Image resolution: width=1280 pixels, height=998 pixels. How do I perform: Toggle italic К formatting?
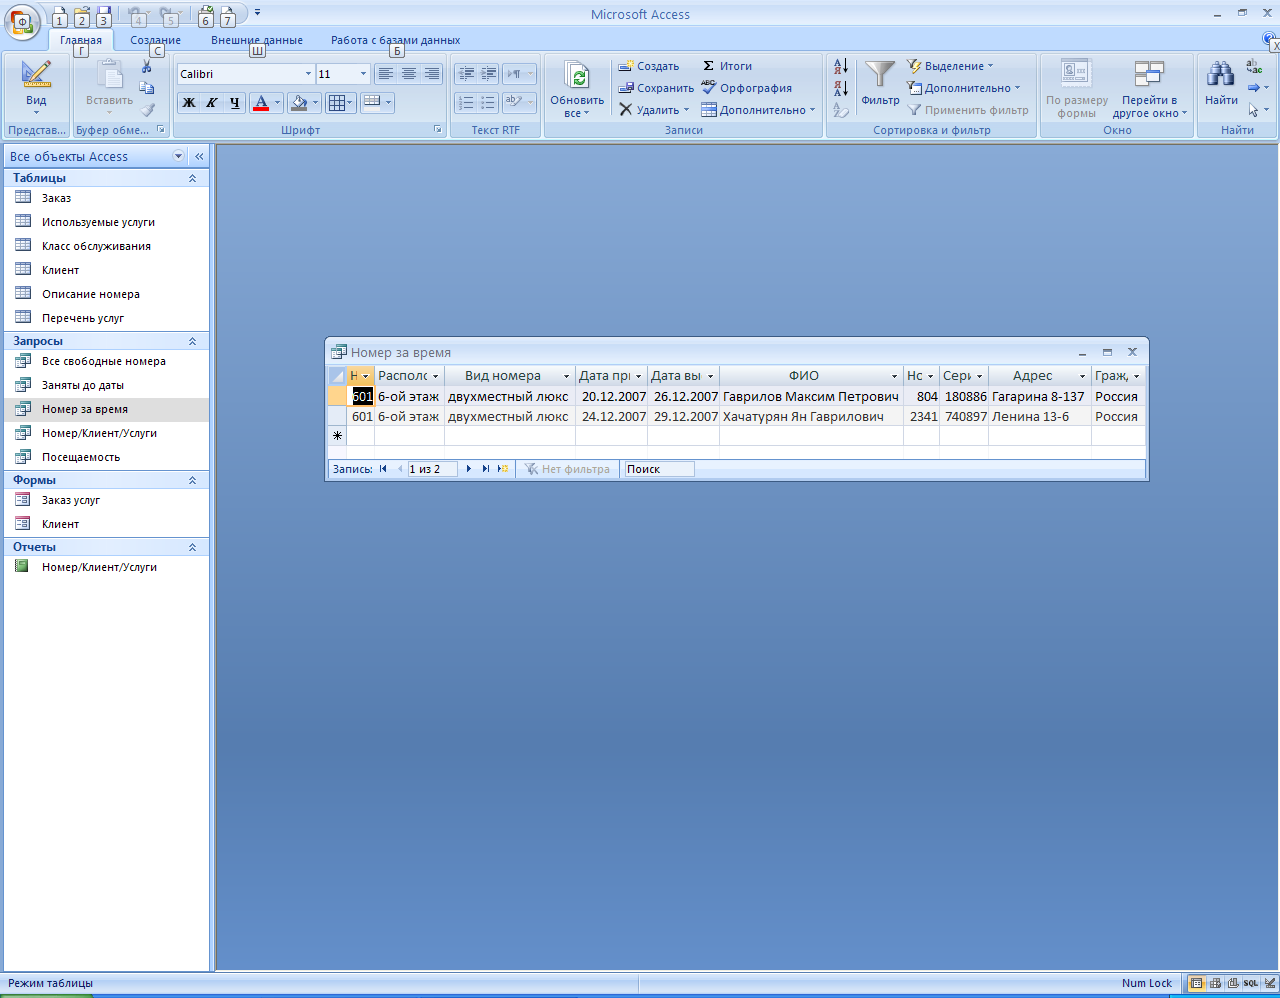212,103
